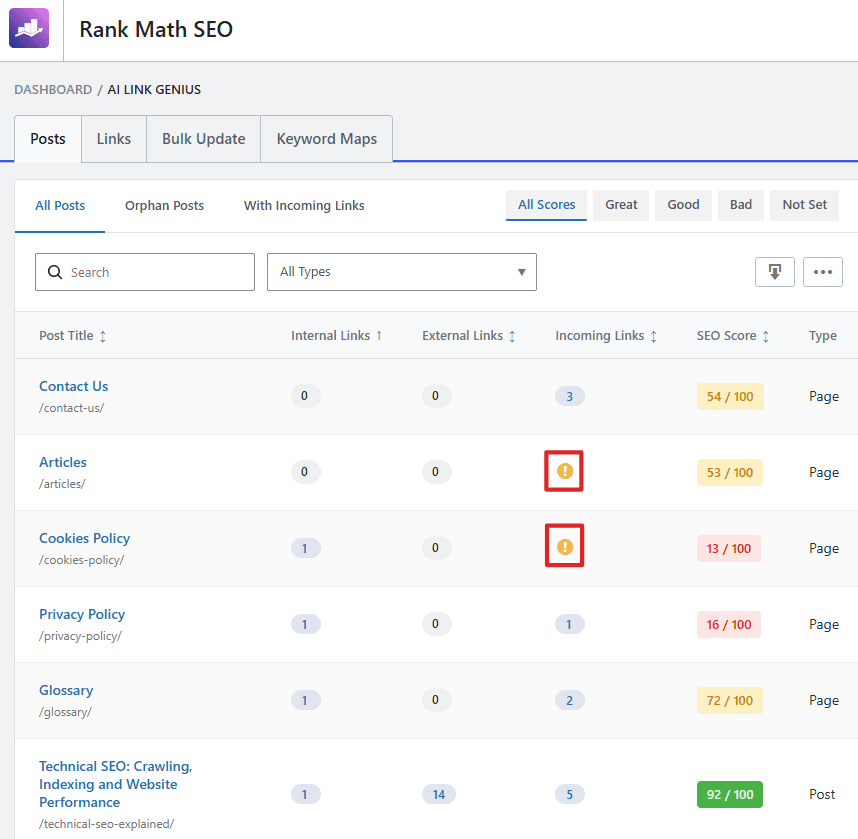858x839 pixels.
Task: Filter by Good score
Action: click(x=683, y=205)
